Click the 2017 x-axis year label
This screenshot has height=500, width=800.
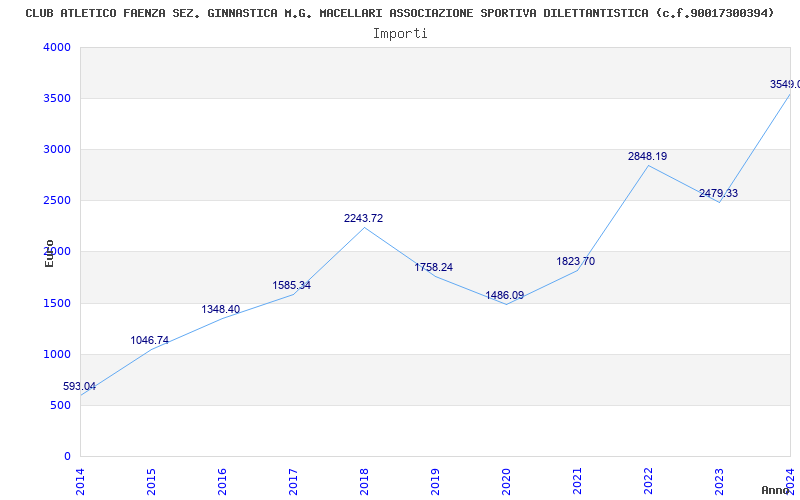[293, 481]
